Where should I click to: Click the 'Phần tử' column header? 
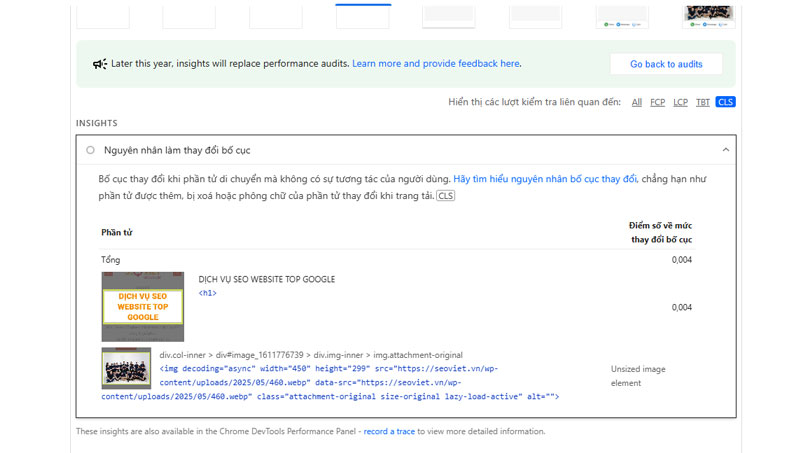pos(117,233)
